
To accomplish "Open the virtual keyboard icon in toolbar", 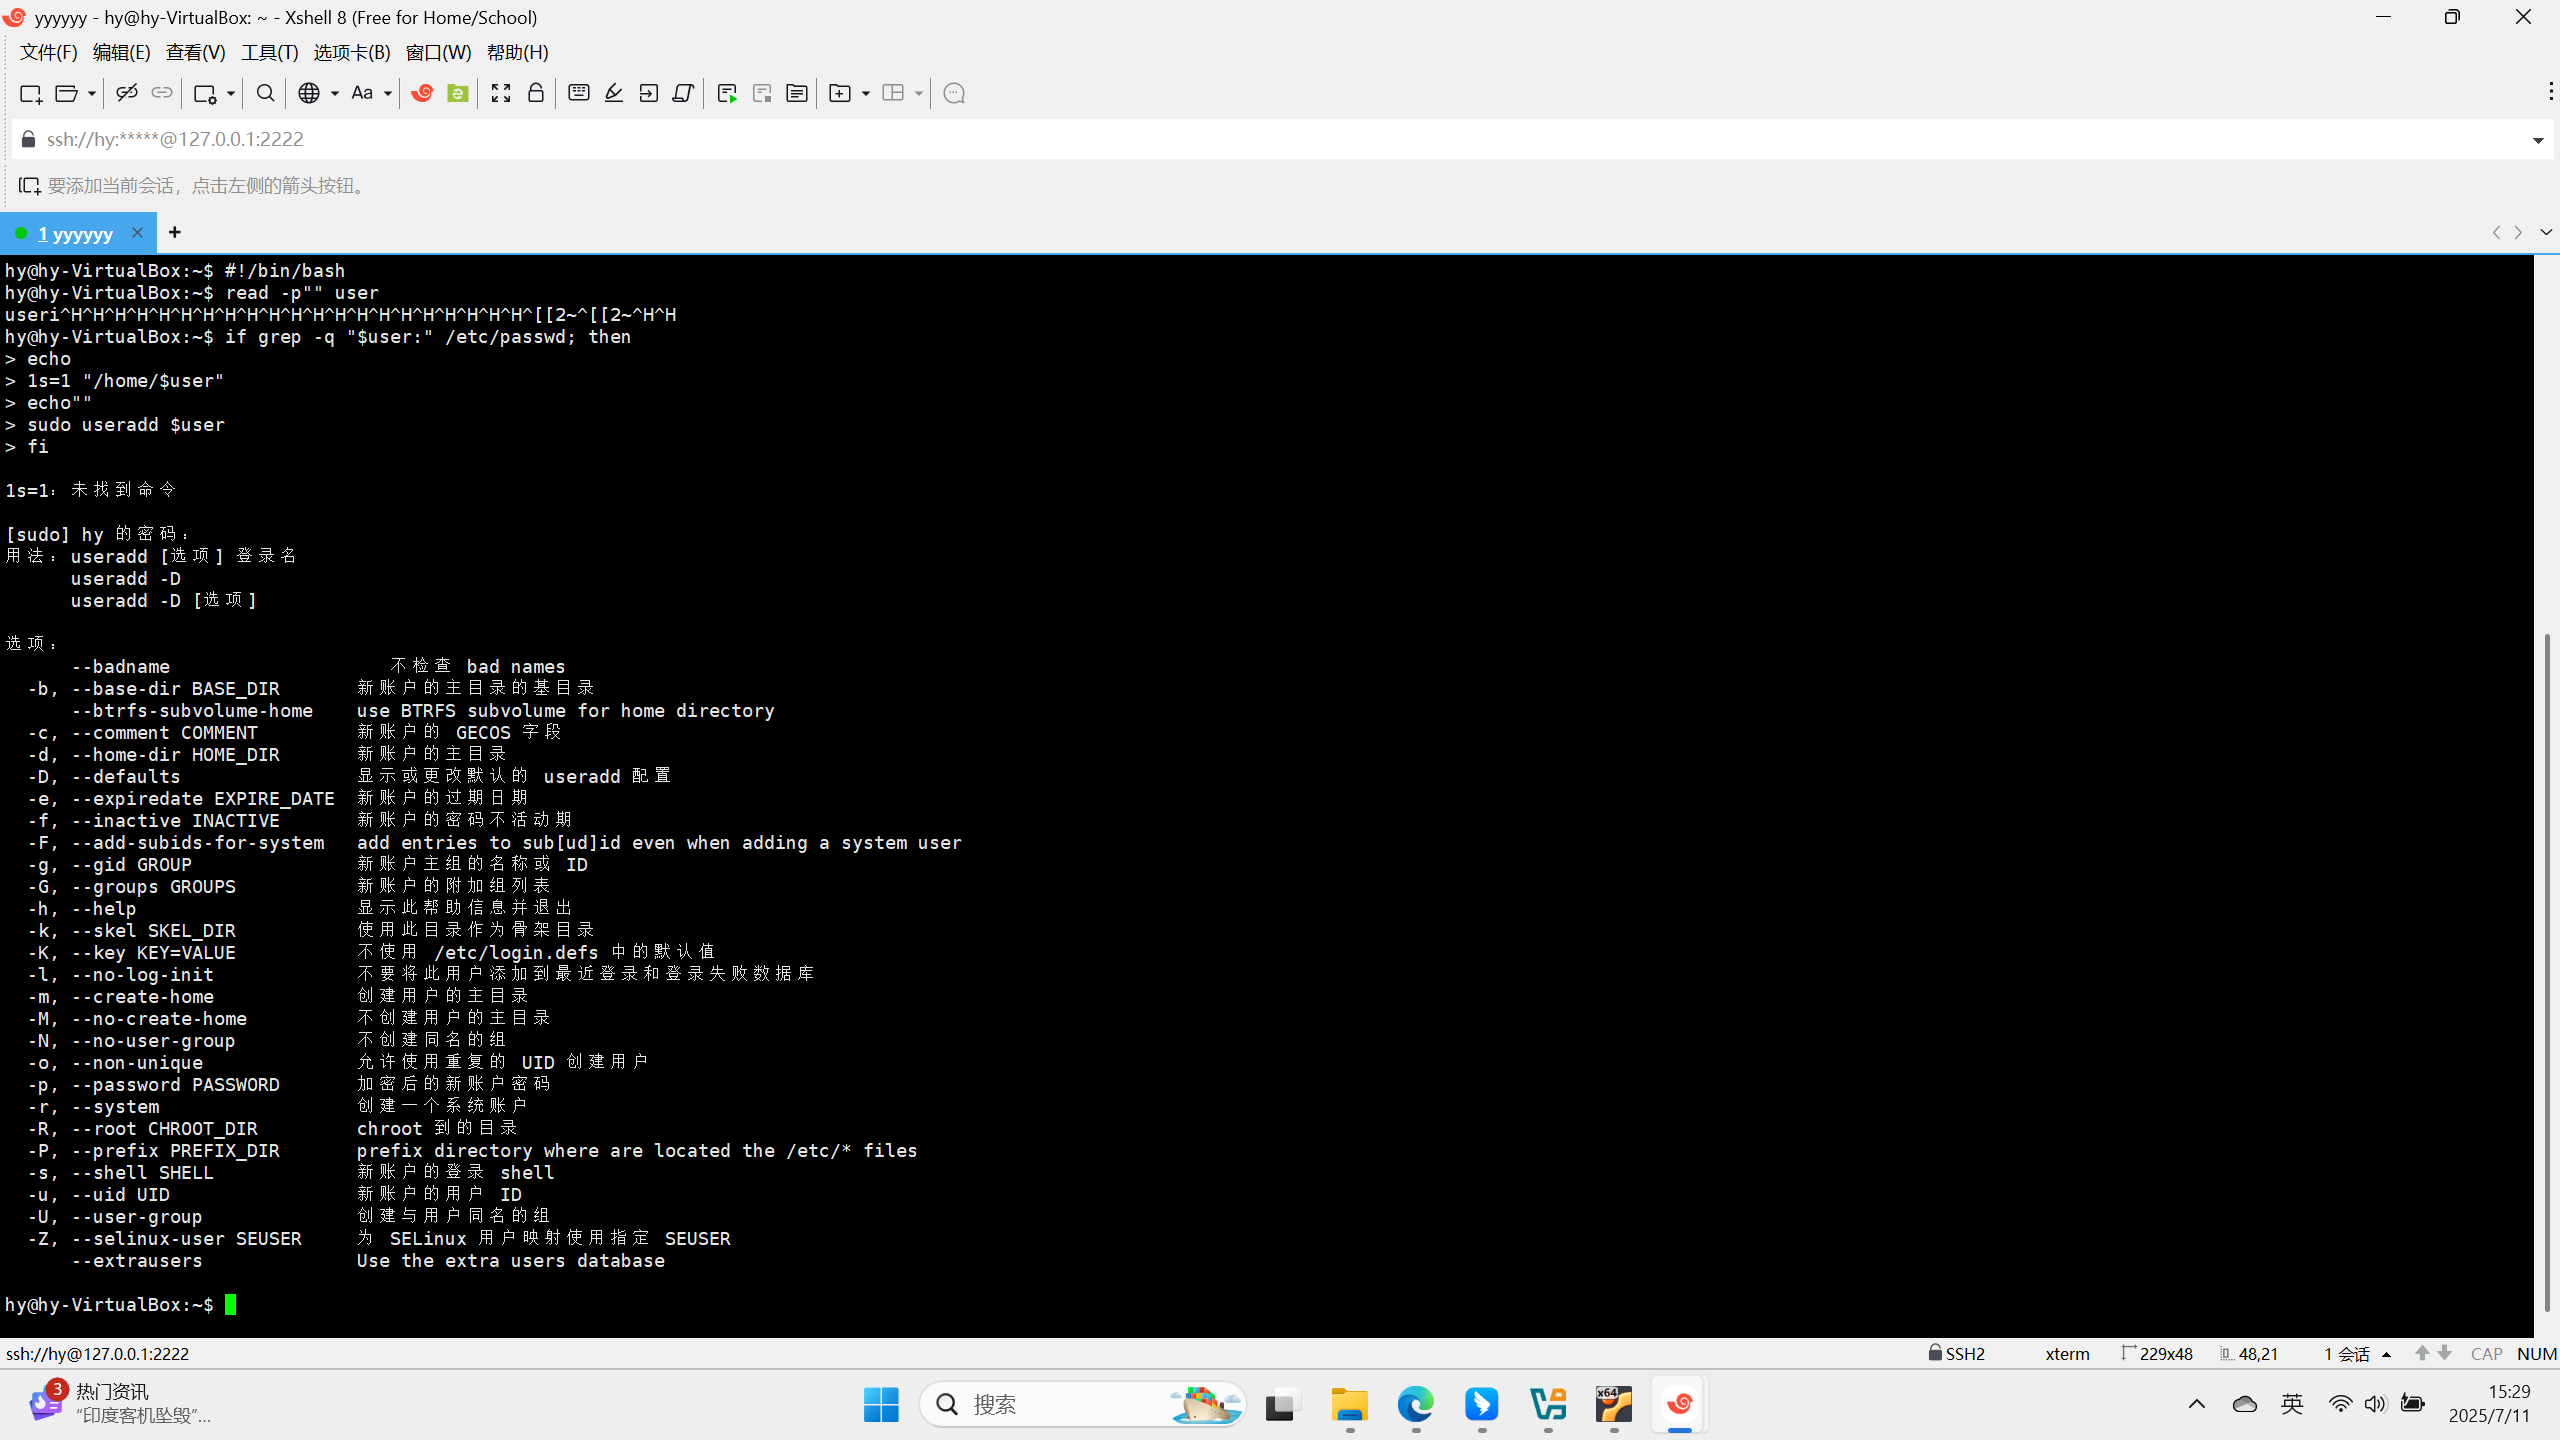I will pyautogui.click(x=578, y=93).
